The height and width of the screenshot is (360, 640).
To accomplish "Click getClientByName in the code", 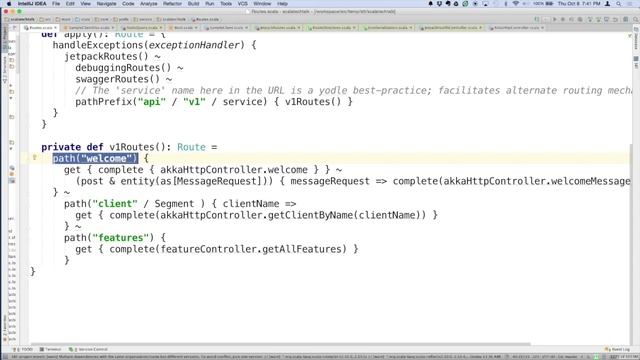I will pos(311,215).
